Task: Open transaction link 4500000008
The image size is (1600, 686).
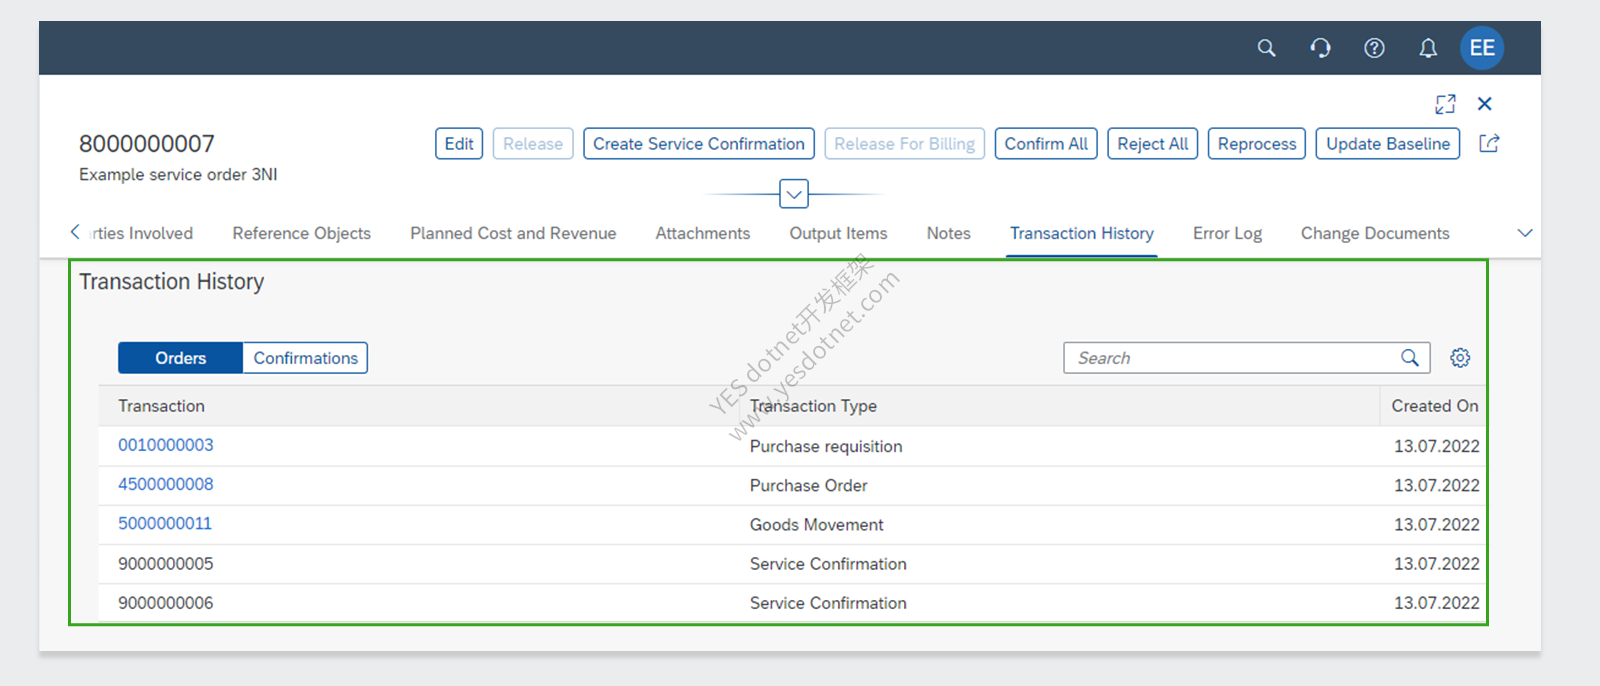Action: [166, 484]
